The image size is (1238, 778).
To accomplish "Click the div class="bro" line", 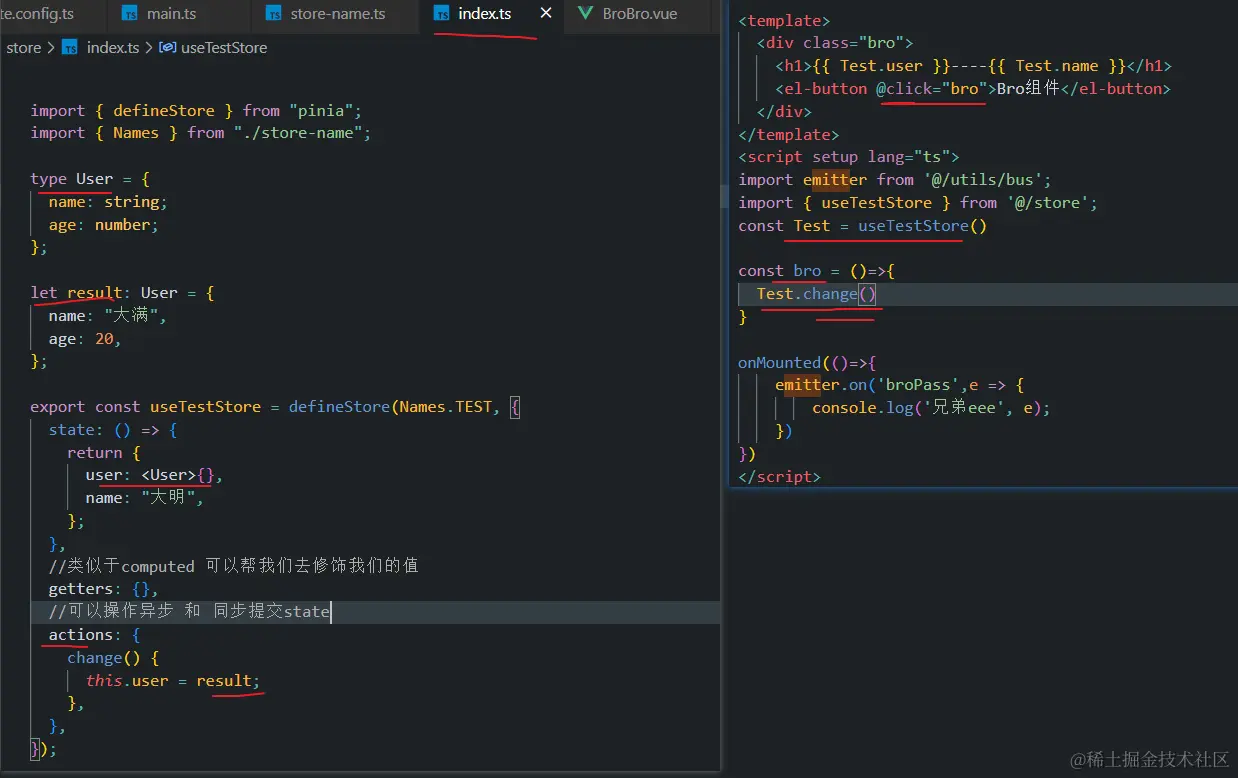I will pos(835,43).
